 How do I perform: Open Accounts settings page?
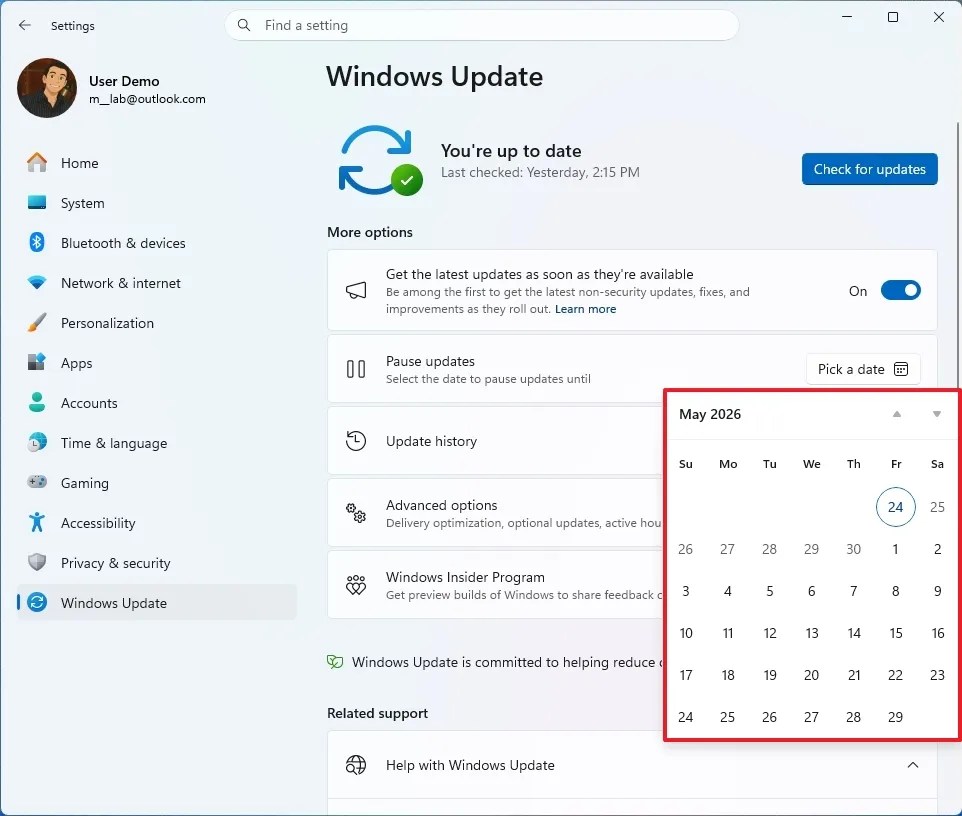[x=156, y=402]
